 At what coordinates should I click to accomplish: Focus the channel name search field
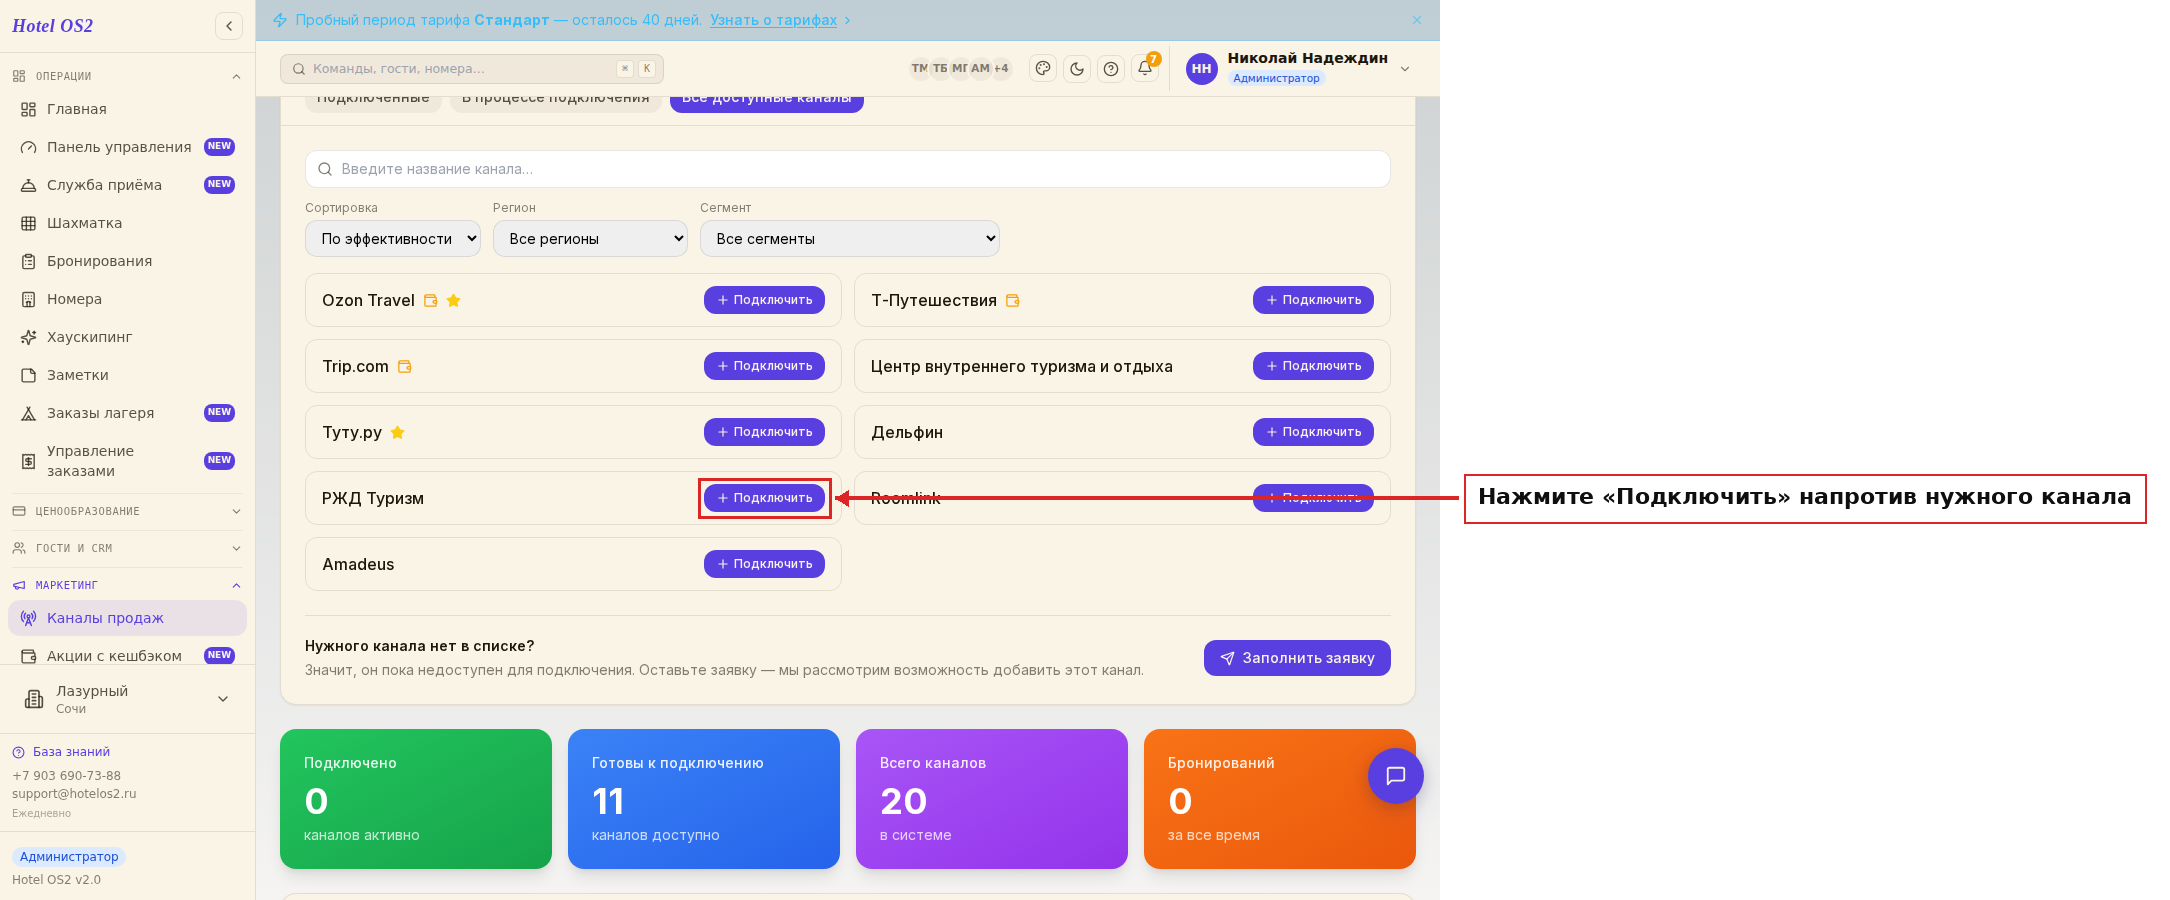[x=848, y=169]
